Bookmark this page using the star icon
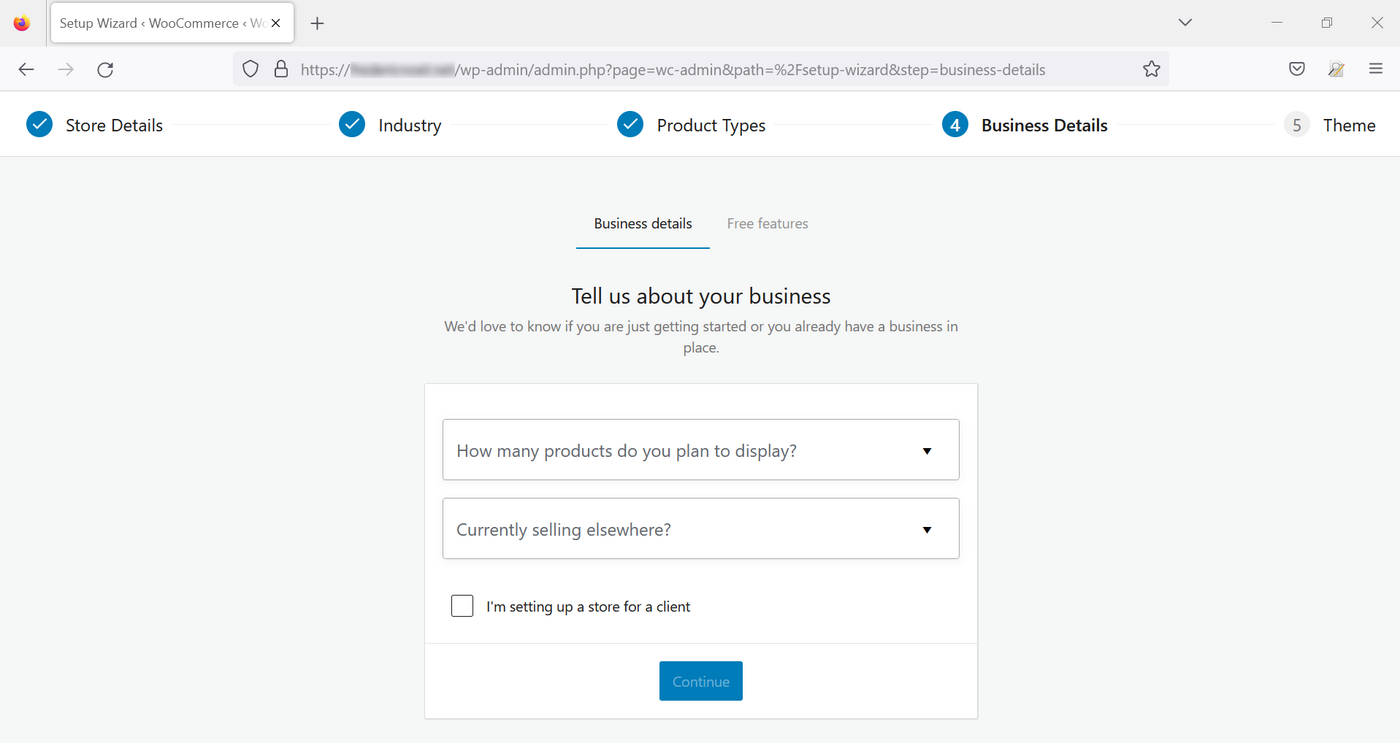Viewport: 1400px width, 743px height. tap(1151, 69)
